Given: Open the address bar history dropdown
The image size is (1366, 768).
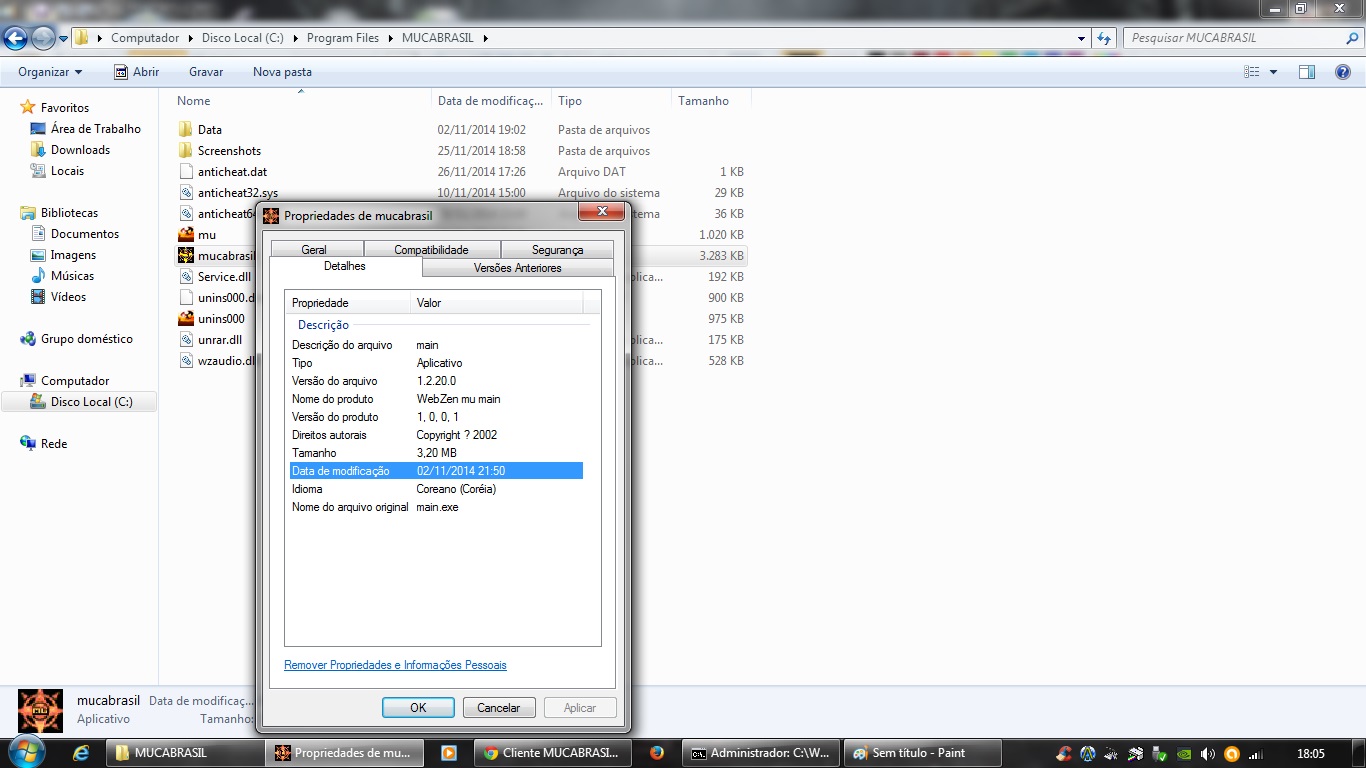Looking at the screenshot, I should [x=1081, y=38].
